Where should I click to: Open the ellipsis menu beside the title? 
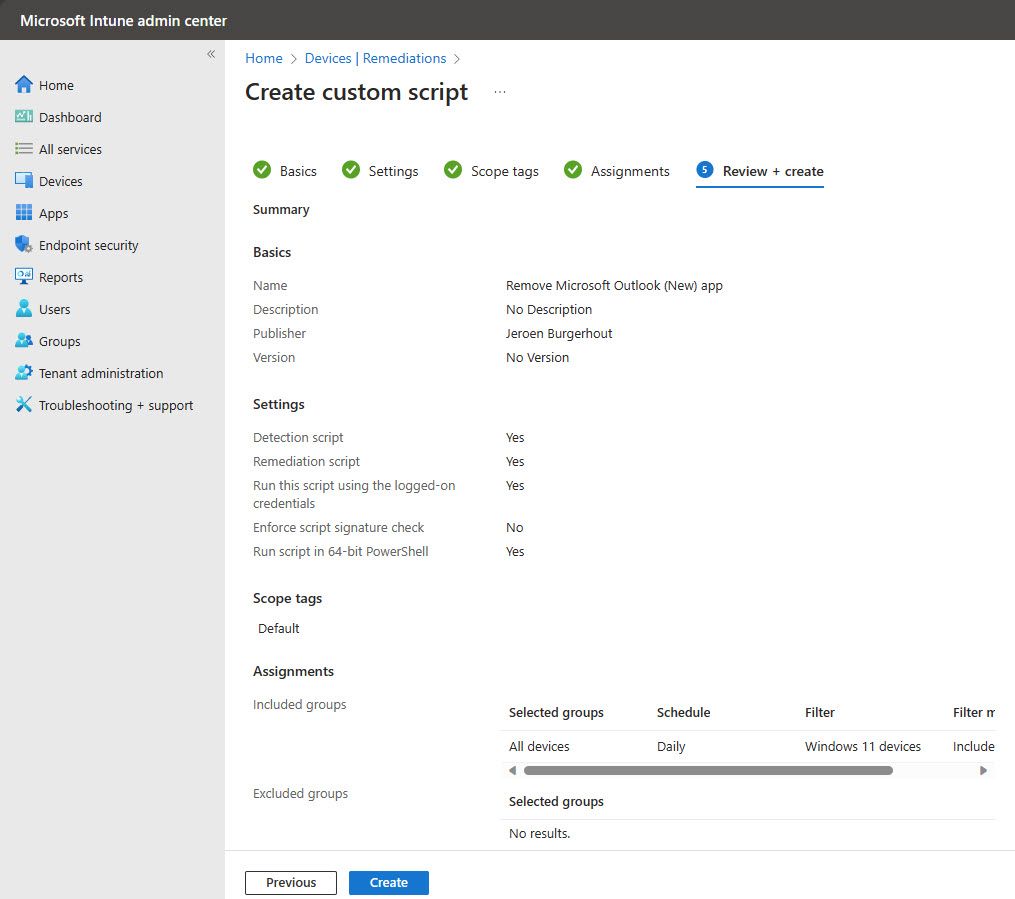500,92
